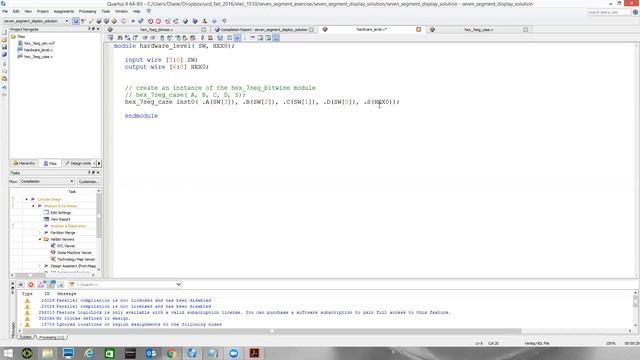Collapse the Compile Design task node
640x360 pixels.
point(27,199)
